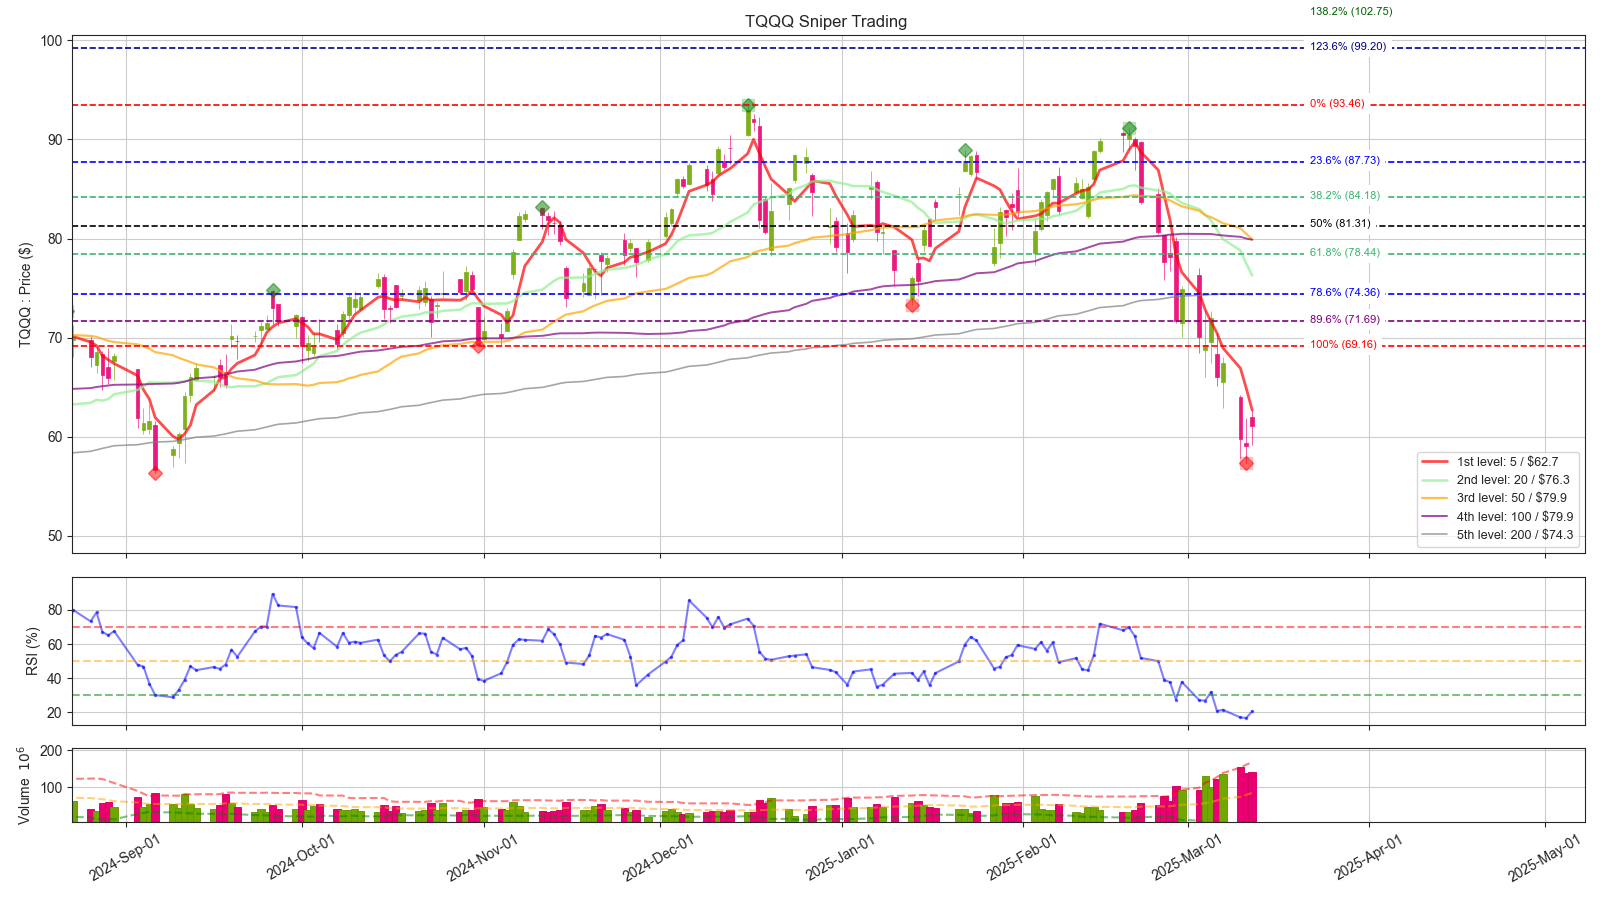
Task: Click the TQQQ : Price ($) axis label
Action: (x=25, y=294)
